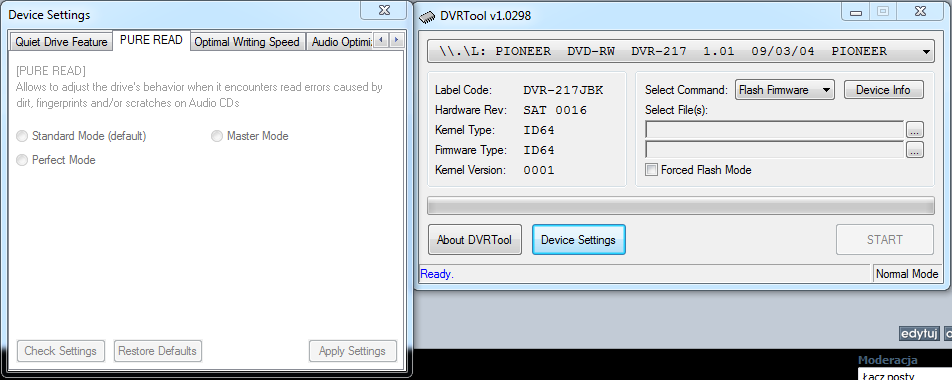Click the START button
The height and width of the screenshot is (380, 952).
pos(885,240)
